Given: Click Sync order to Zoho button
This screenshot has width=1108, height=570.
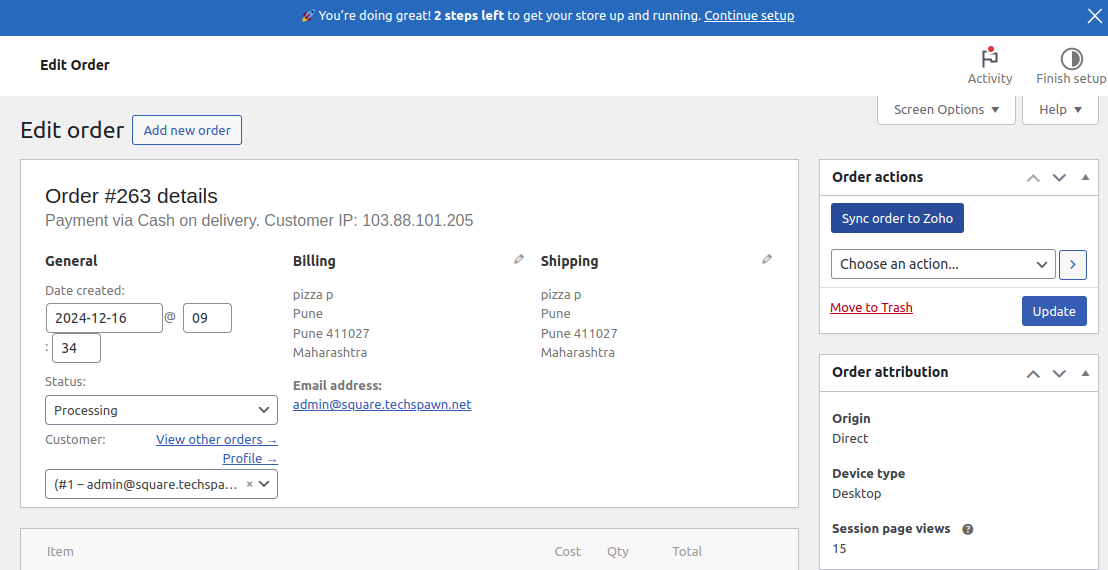Looking at the screenshot, I should (897, 218).
